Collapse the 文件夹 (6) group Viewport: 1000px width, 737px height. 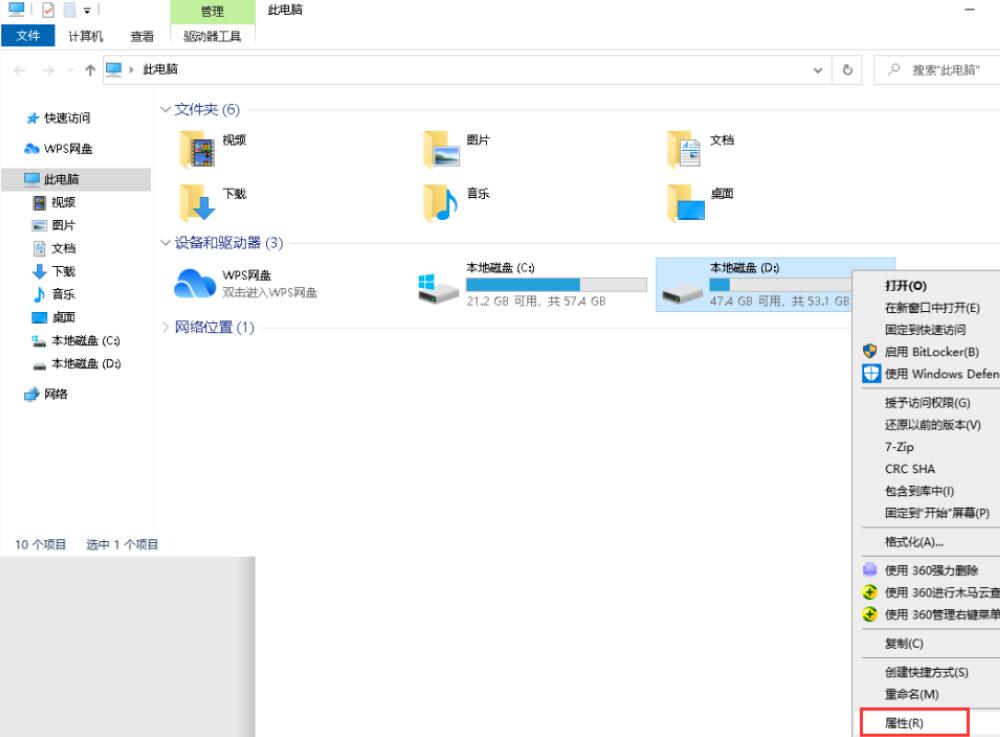165,110
